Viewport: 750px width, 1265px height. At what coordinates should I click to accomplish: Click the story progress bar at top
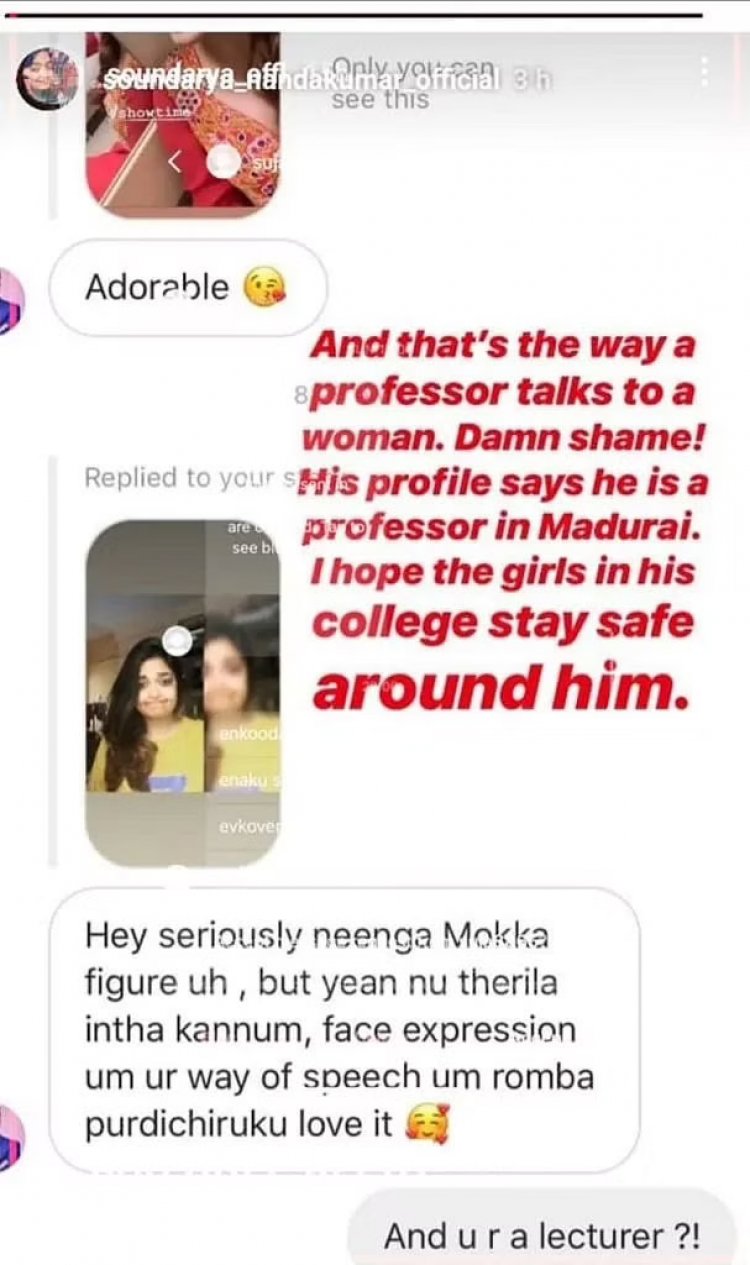(352, 15)
